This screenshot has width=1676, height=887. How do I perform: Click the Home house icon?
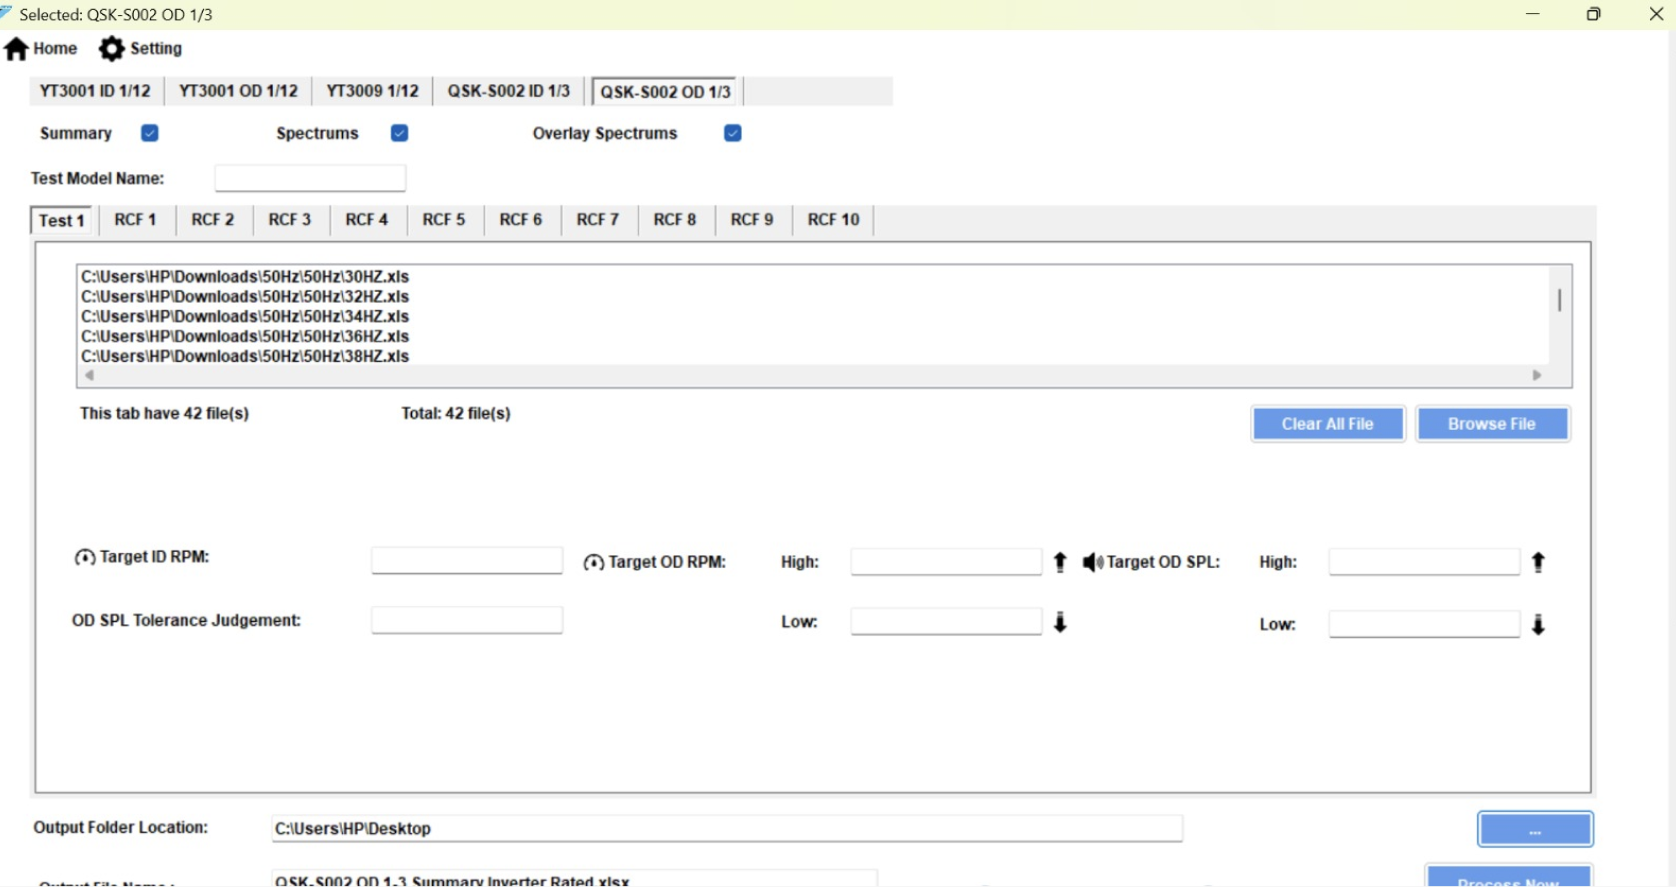coord(17,49)
